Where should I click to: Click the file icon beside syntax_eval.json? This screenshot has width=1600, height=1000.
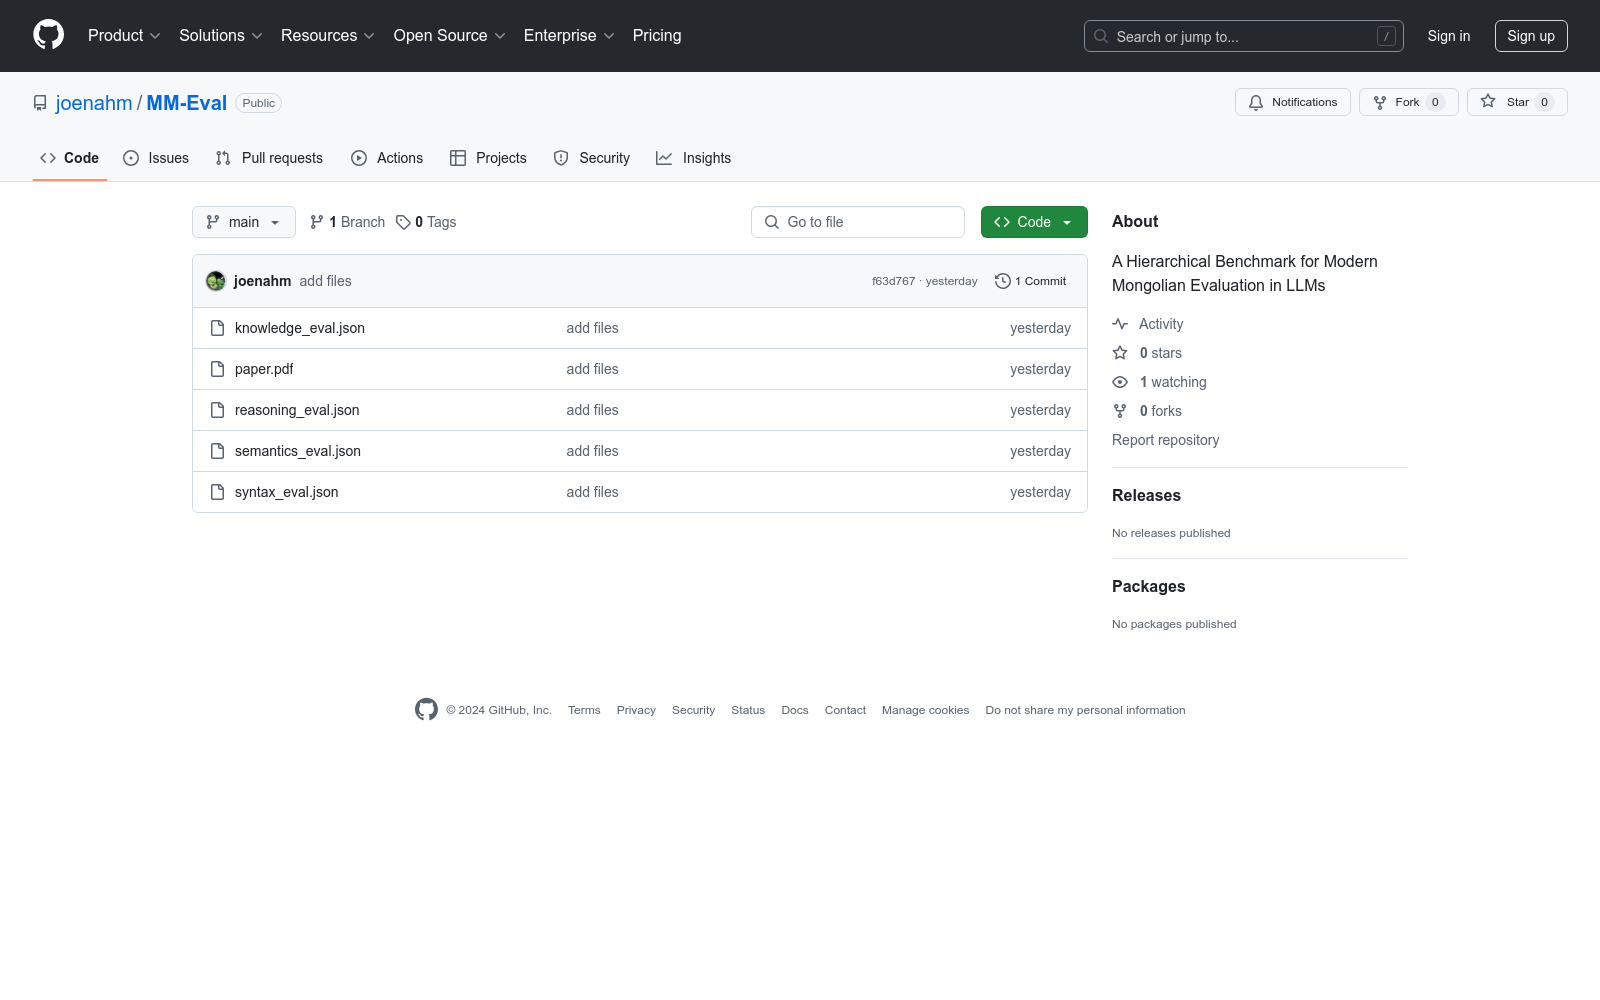(217, 492)
